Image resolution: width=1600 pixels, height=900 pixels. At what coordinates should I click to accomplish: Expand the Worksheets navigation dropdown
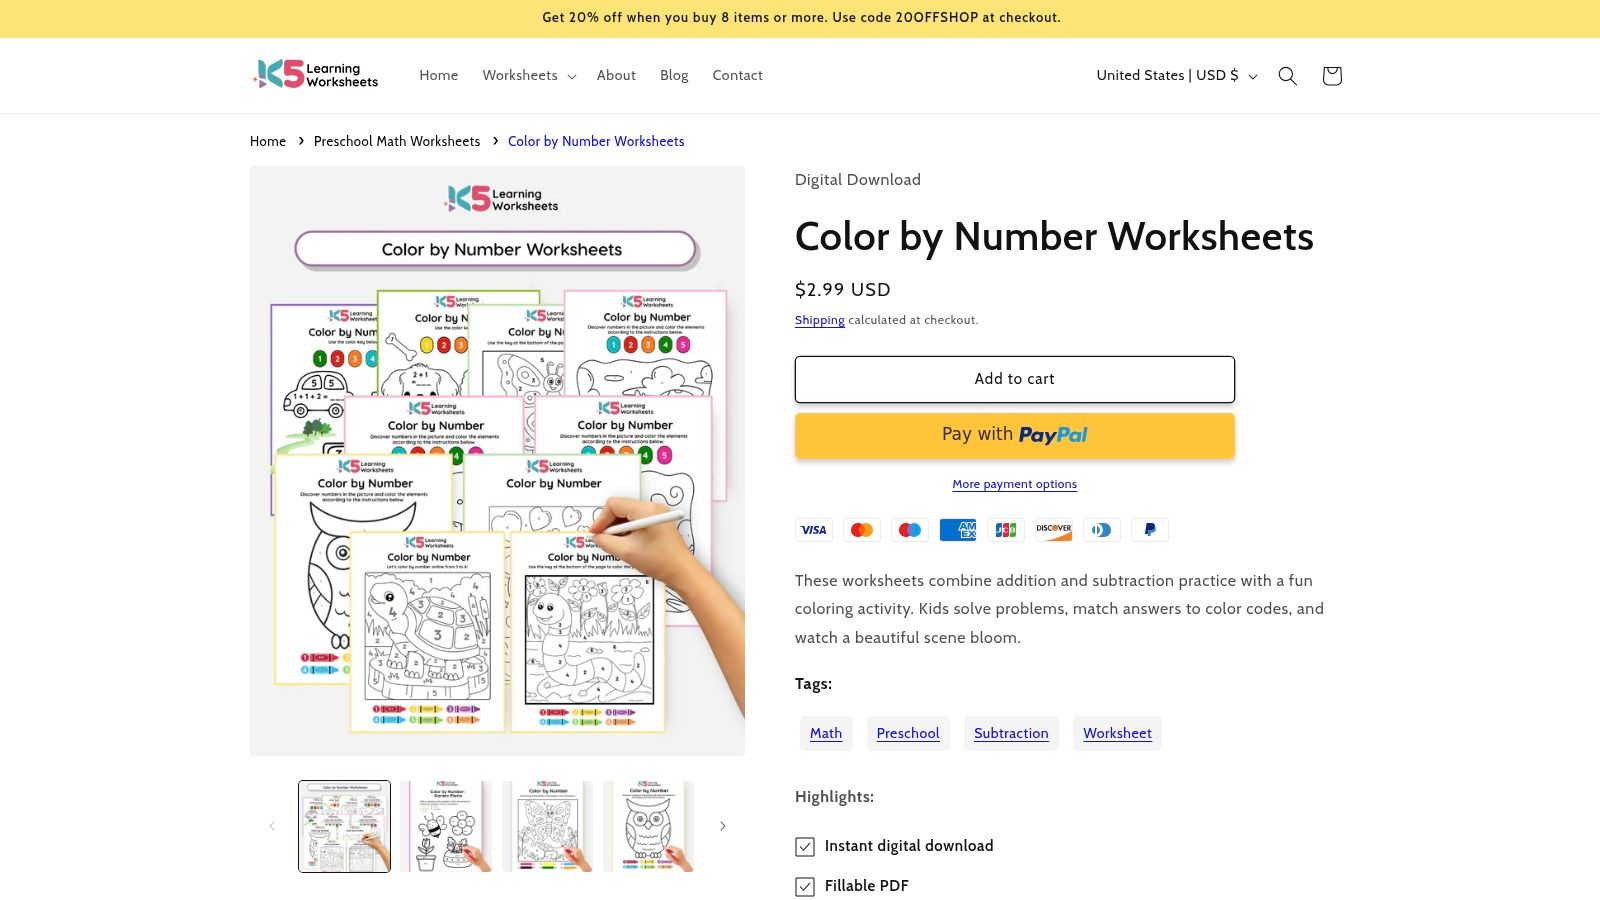coord(528,75)
